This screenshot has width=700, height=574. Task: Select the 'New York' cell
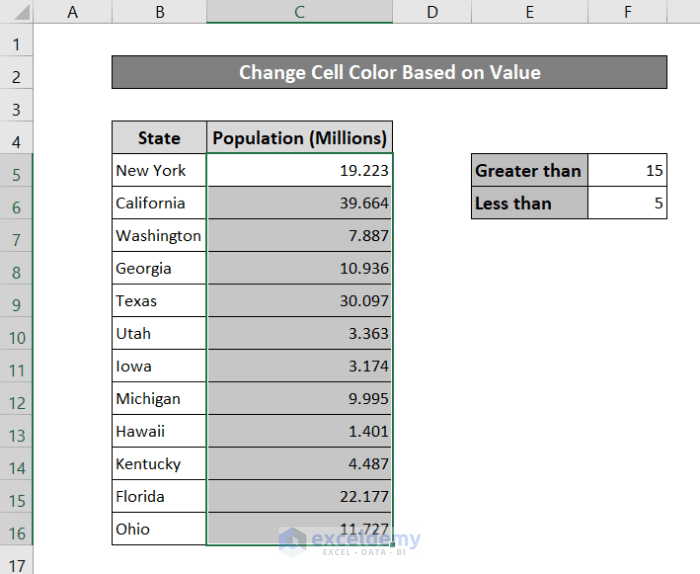tap(159, 170)
